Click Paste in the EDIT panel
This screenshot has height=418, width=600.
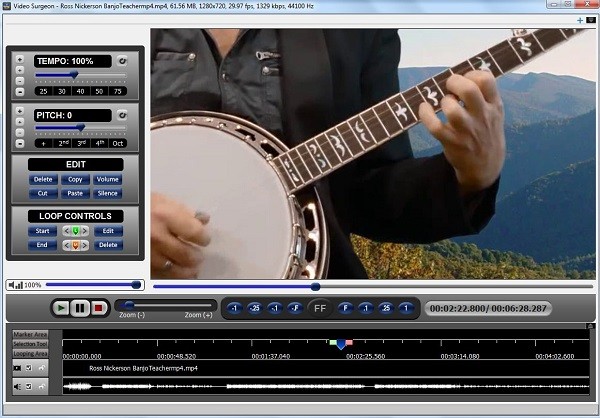[75, 193]
